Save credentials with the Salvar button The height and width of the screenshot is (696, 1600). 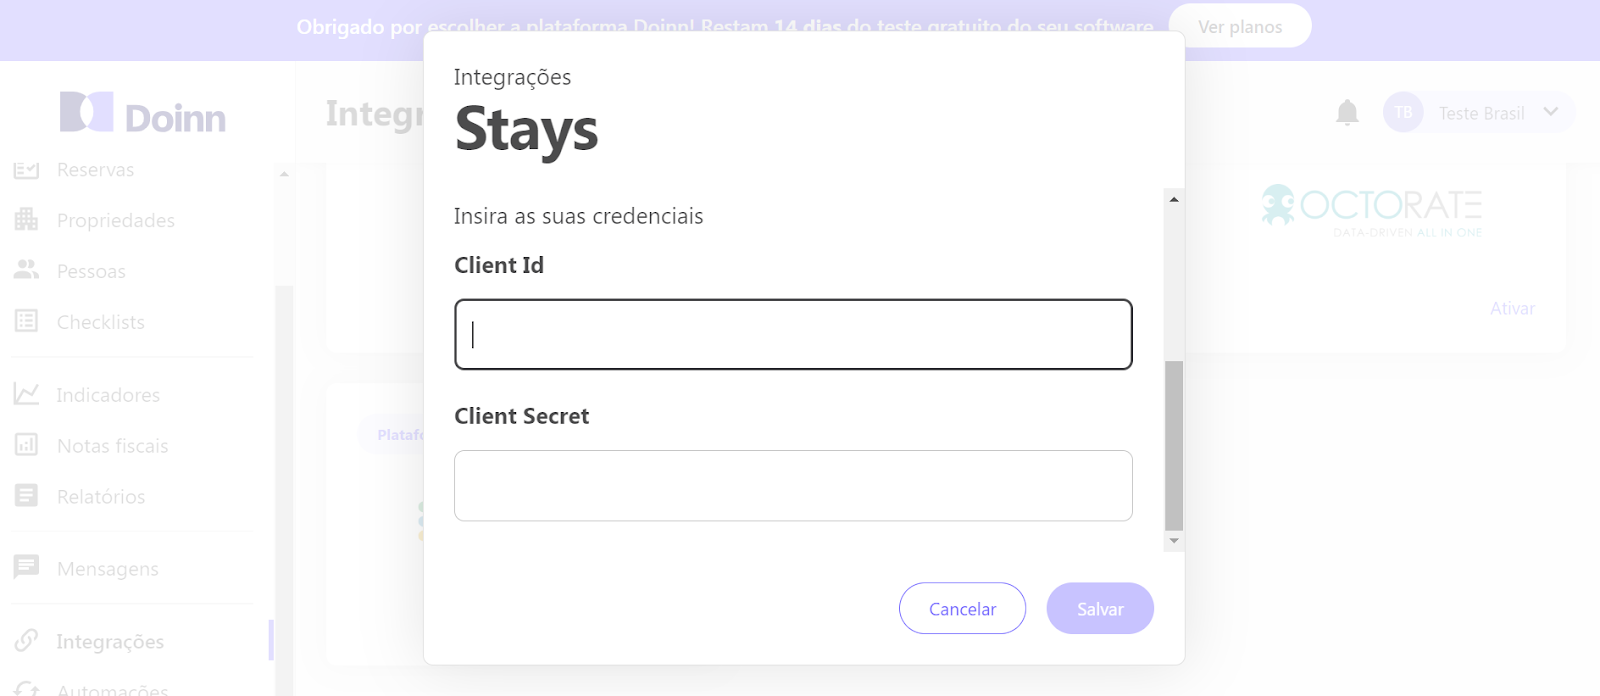[1100, 609]
